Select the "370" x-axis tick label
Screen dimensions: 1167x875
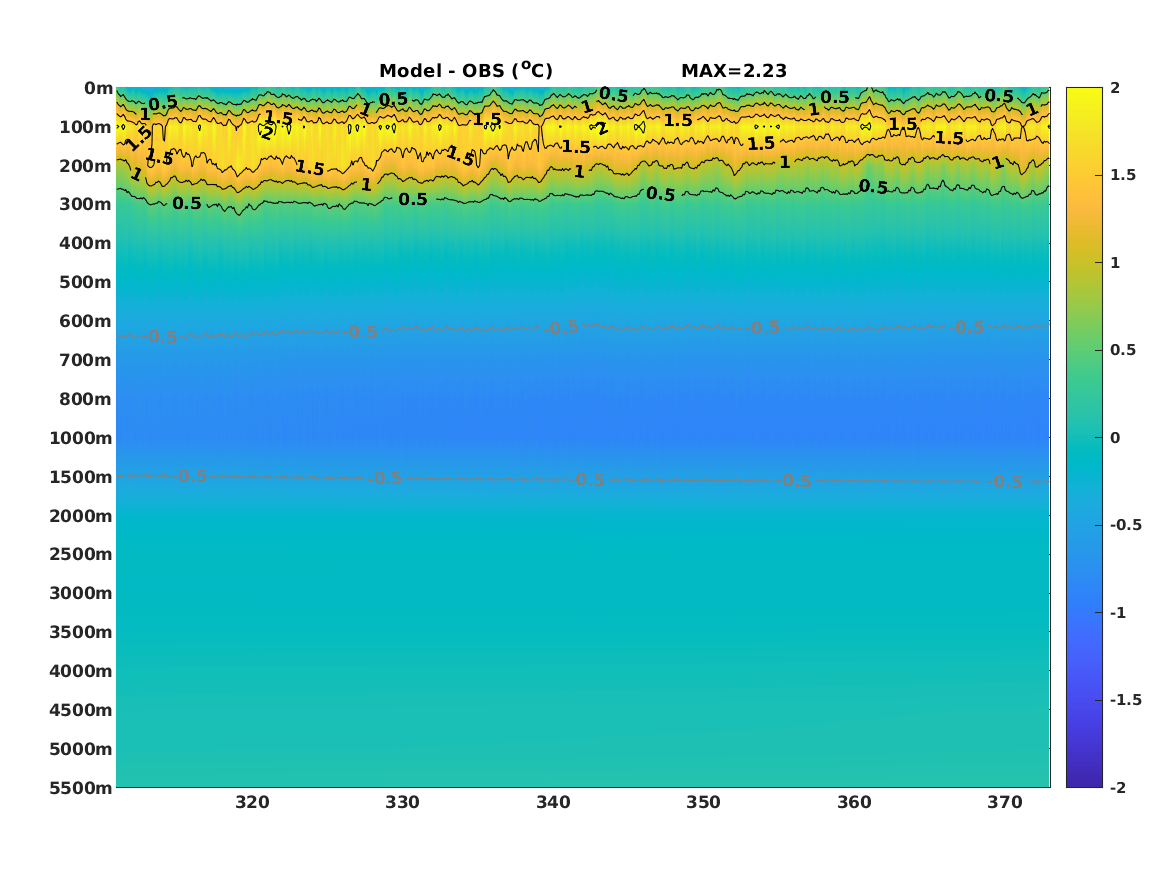click(x=1005, y=802)
